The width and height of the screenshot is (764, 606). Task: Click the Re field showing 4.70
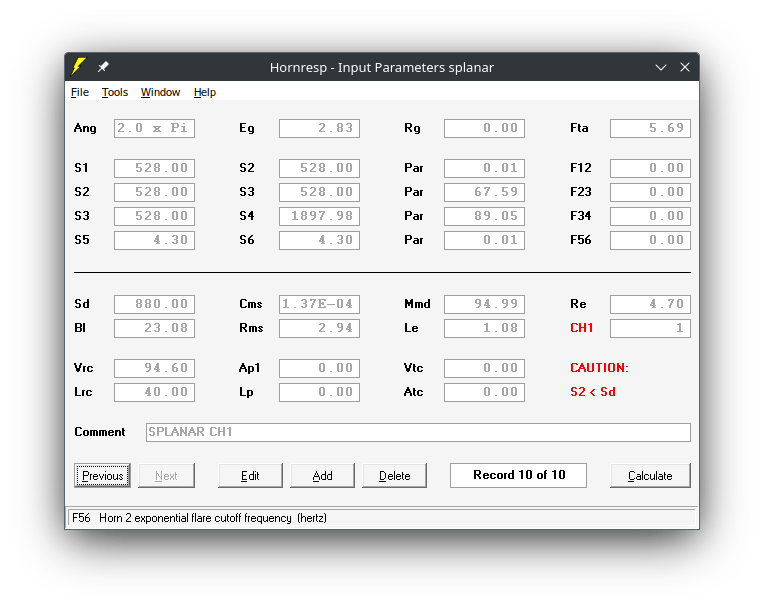[650, 304]
